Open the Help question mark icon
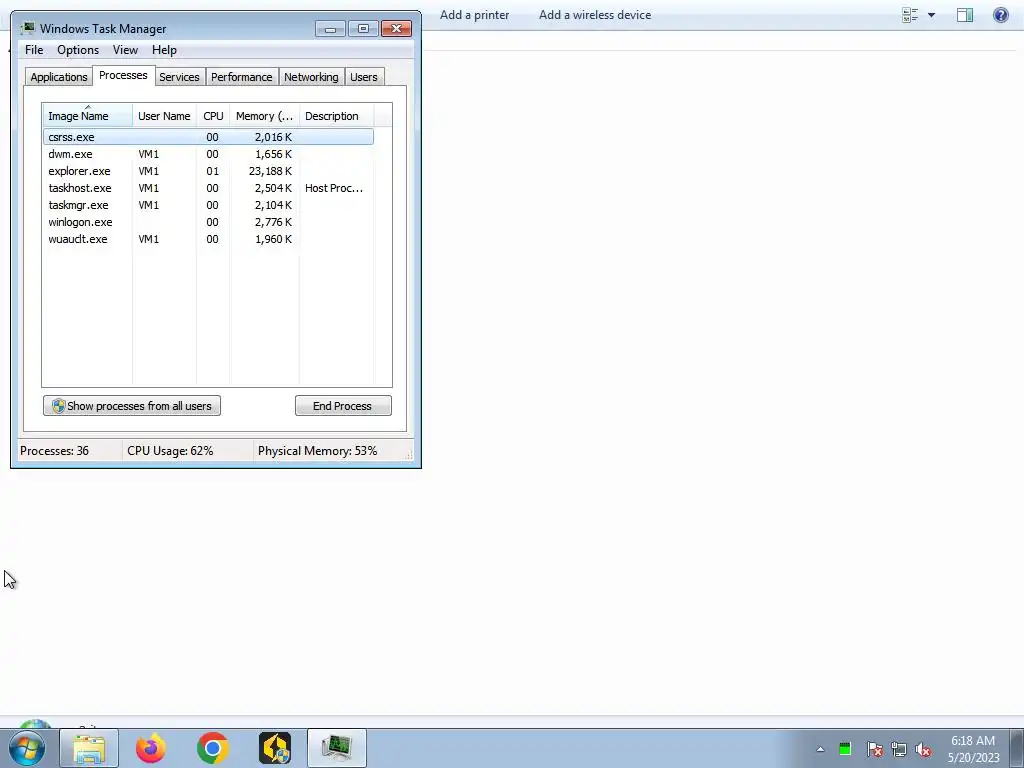This screenshot has width=1024, height=768. coord(1000,15)
